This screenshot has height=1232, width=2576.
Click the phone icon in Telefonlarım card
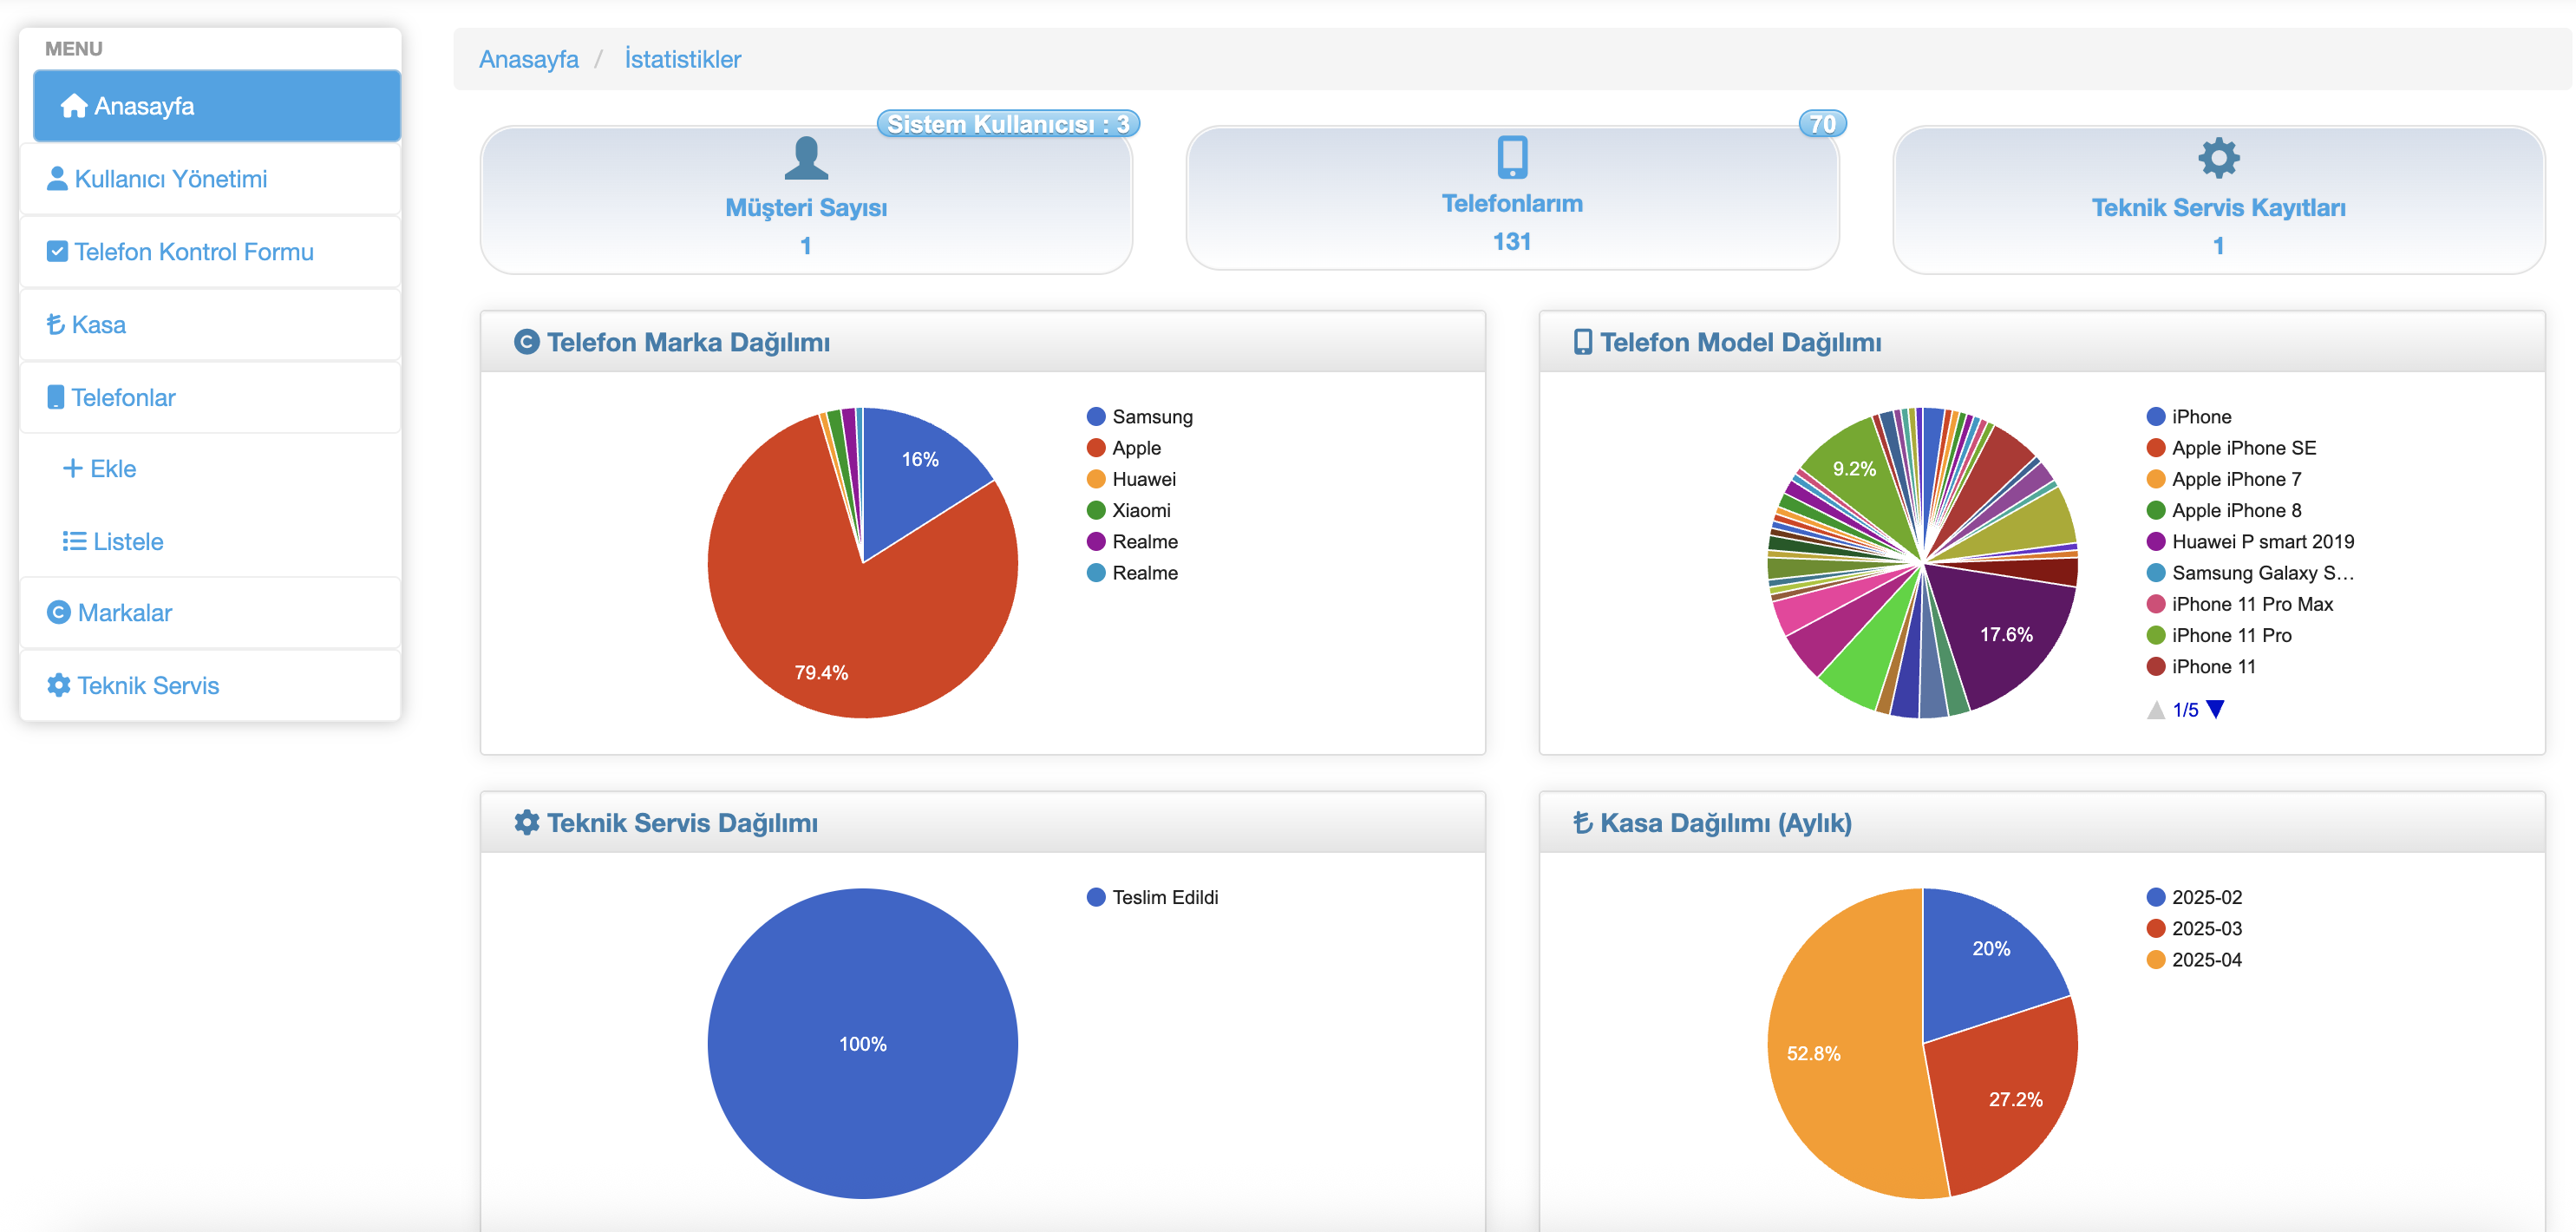(1511, 157)
